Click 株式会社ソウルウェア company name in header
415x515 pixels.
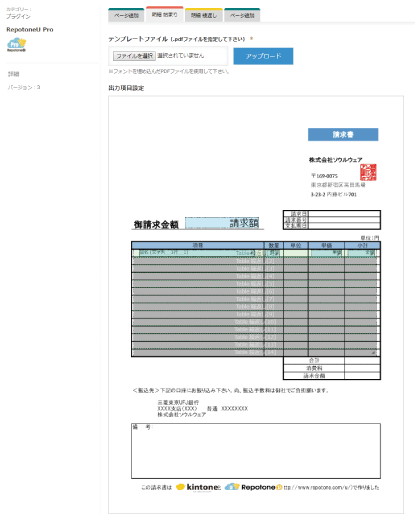pyautogui.click(x=335, y=160)
